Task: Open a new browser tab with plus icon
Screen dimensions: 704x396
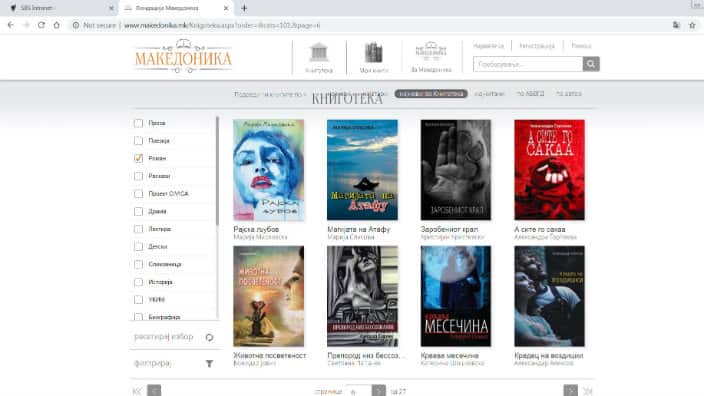Action: (244, 8)
